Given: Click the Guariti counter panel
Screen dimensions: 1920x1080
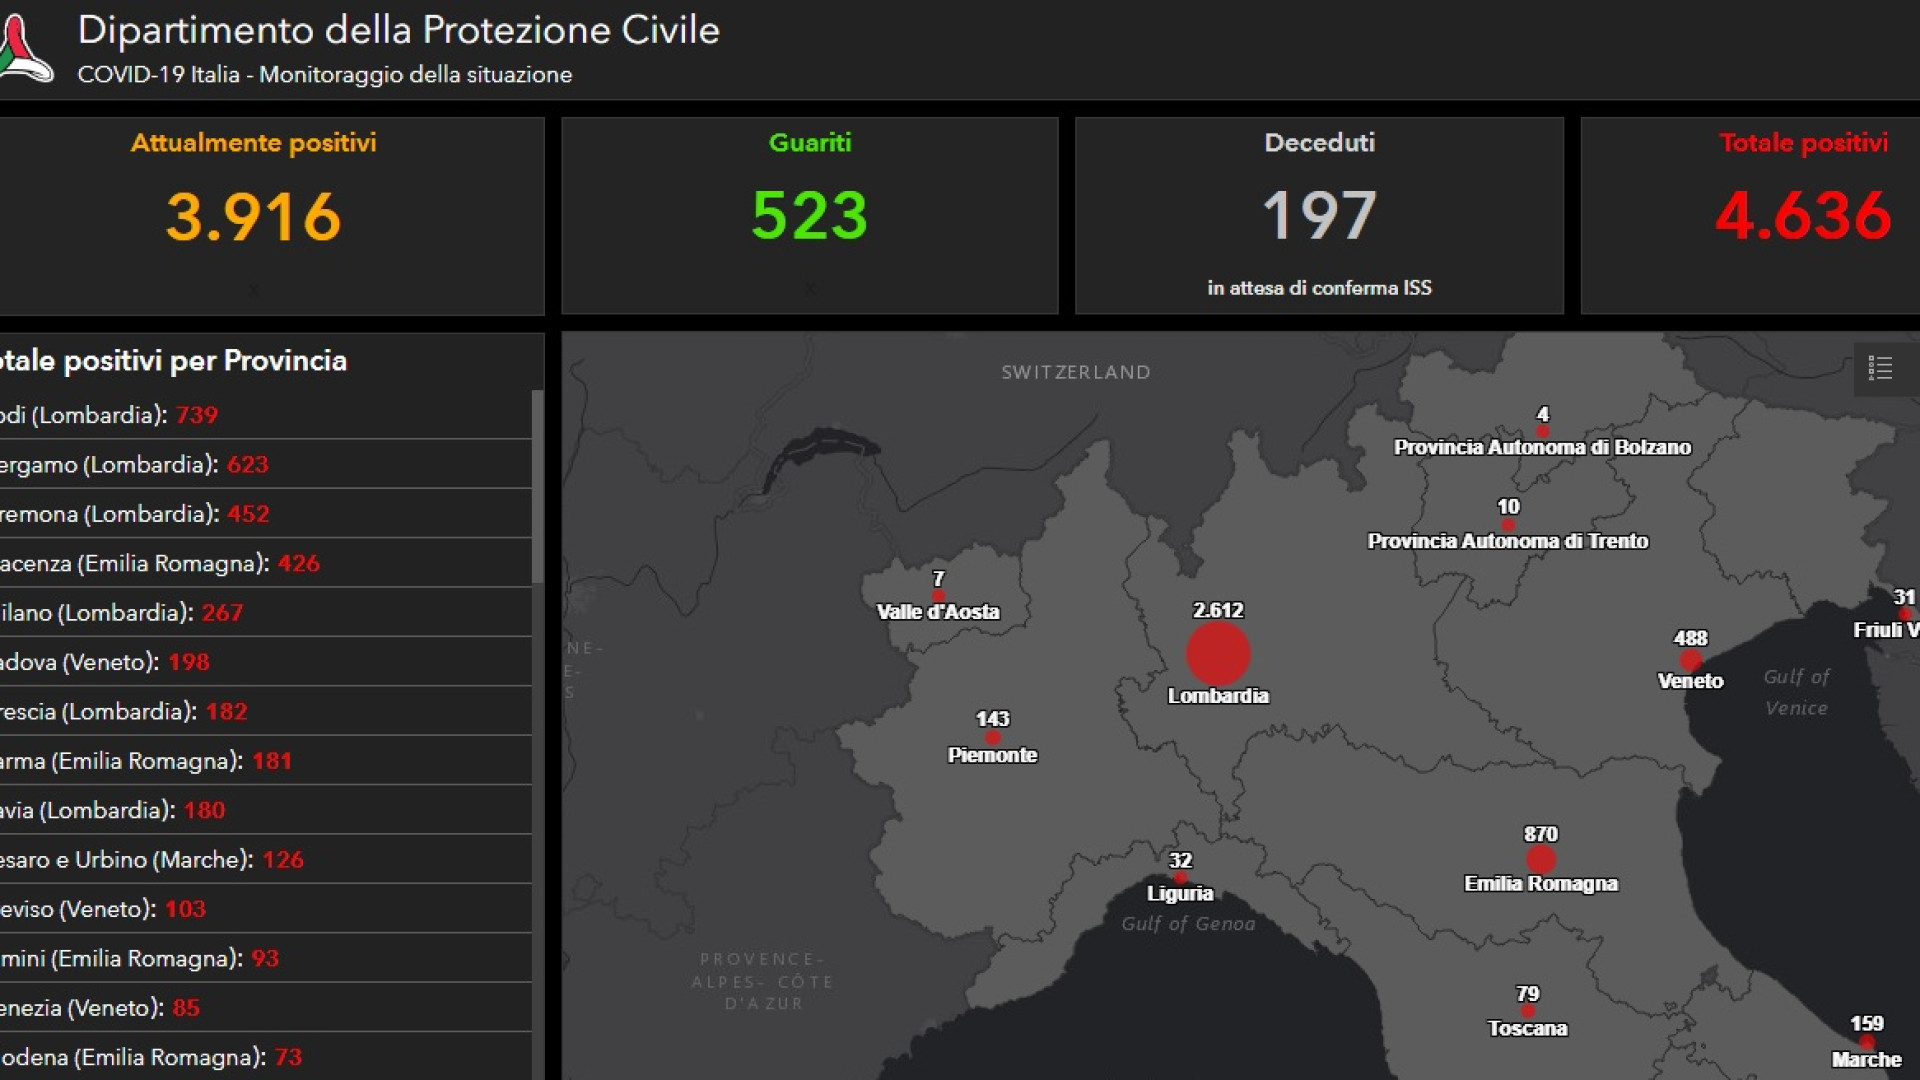Looking at the screenshot, I should [809, 215].
